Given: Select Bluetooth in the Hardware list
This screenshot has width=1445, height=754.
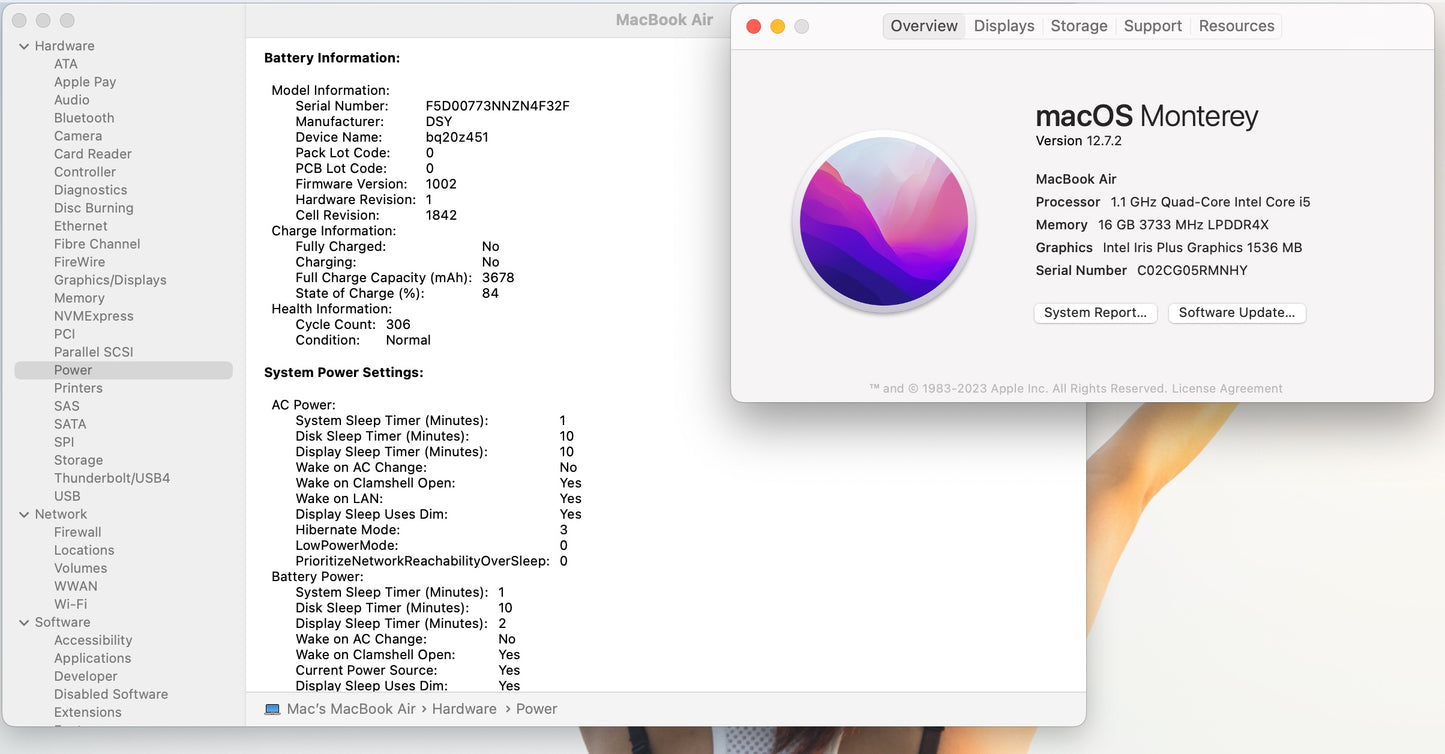Looking at the screenshot, I should pos(84,118).
